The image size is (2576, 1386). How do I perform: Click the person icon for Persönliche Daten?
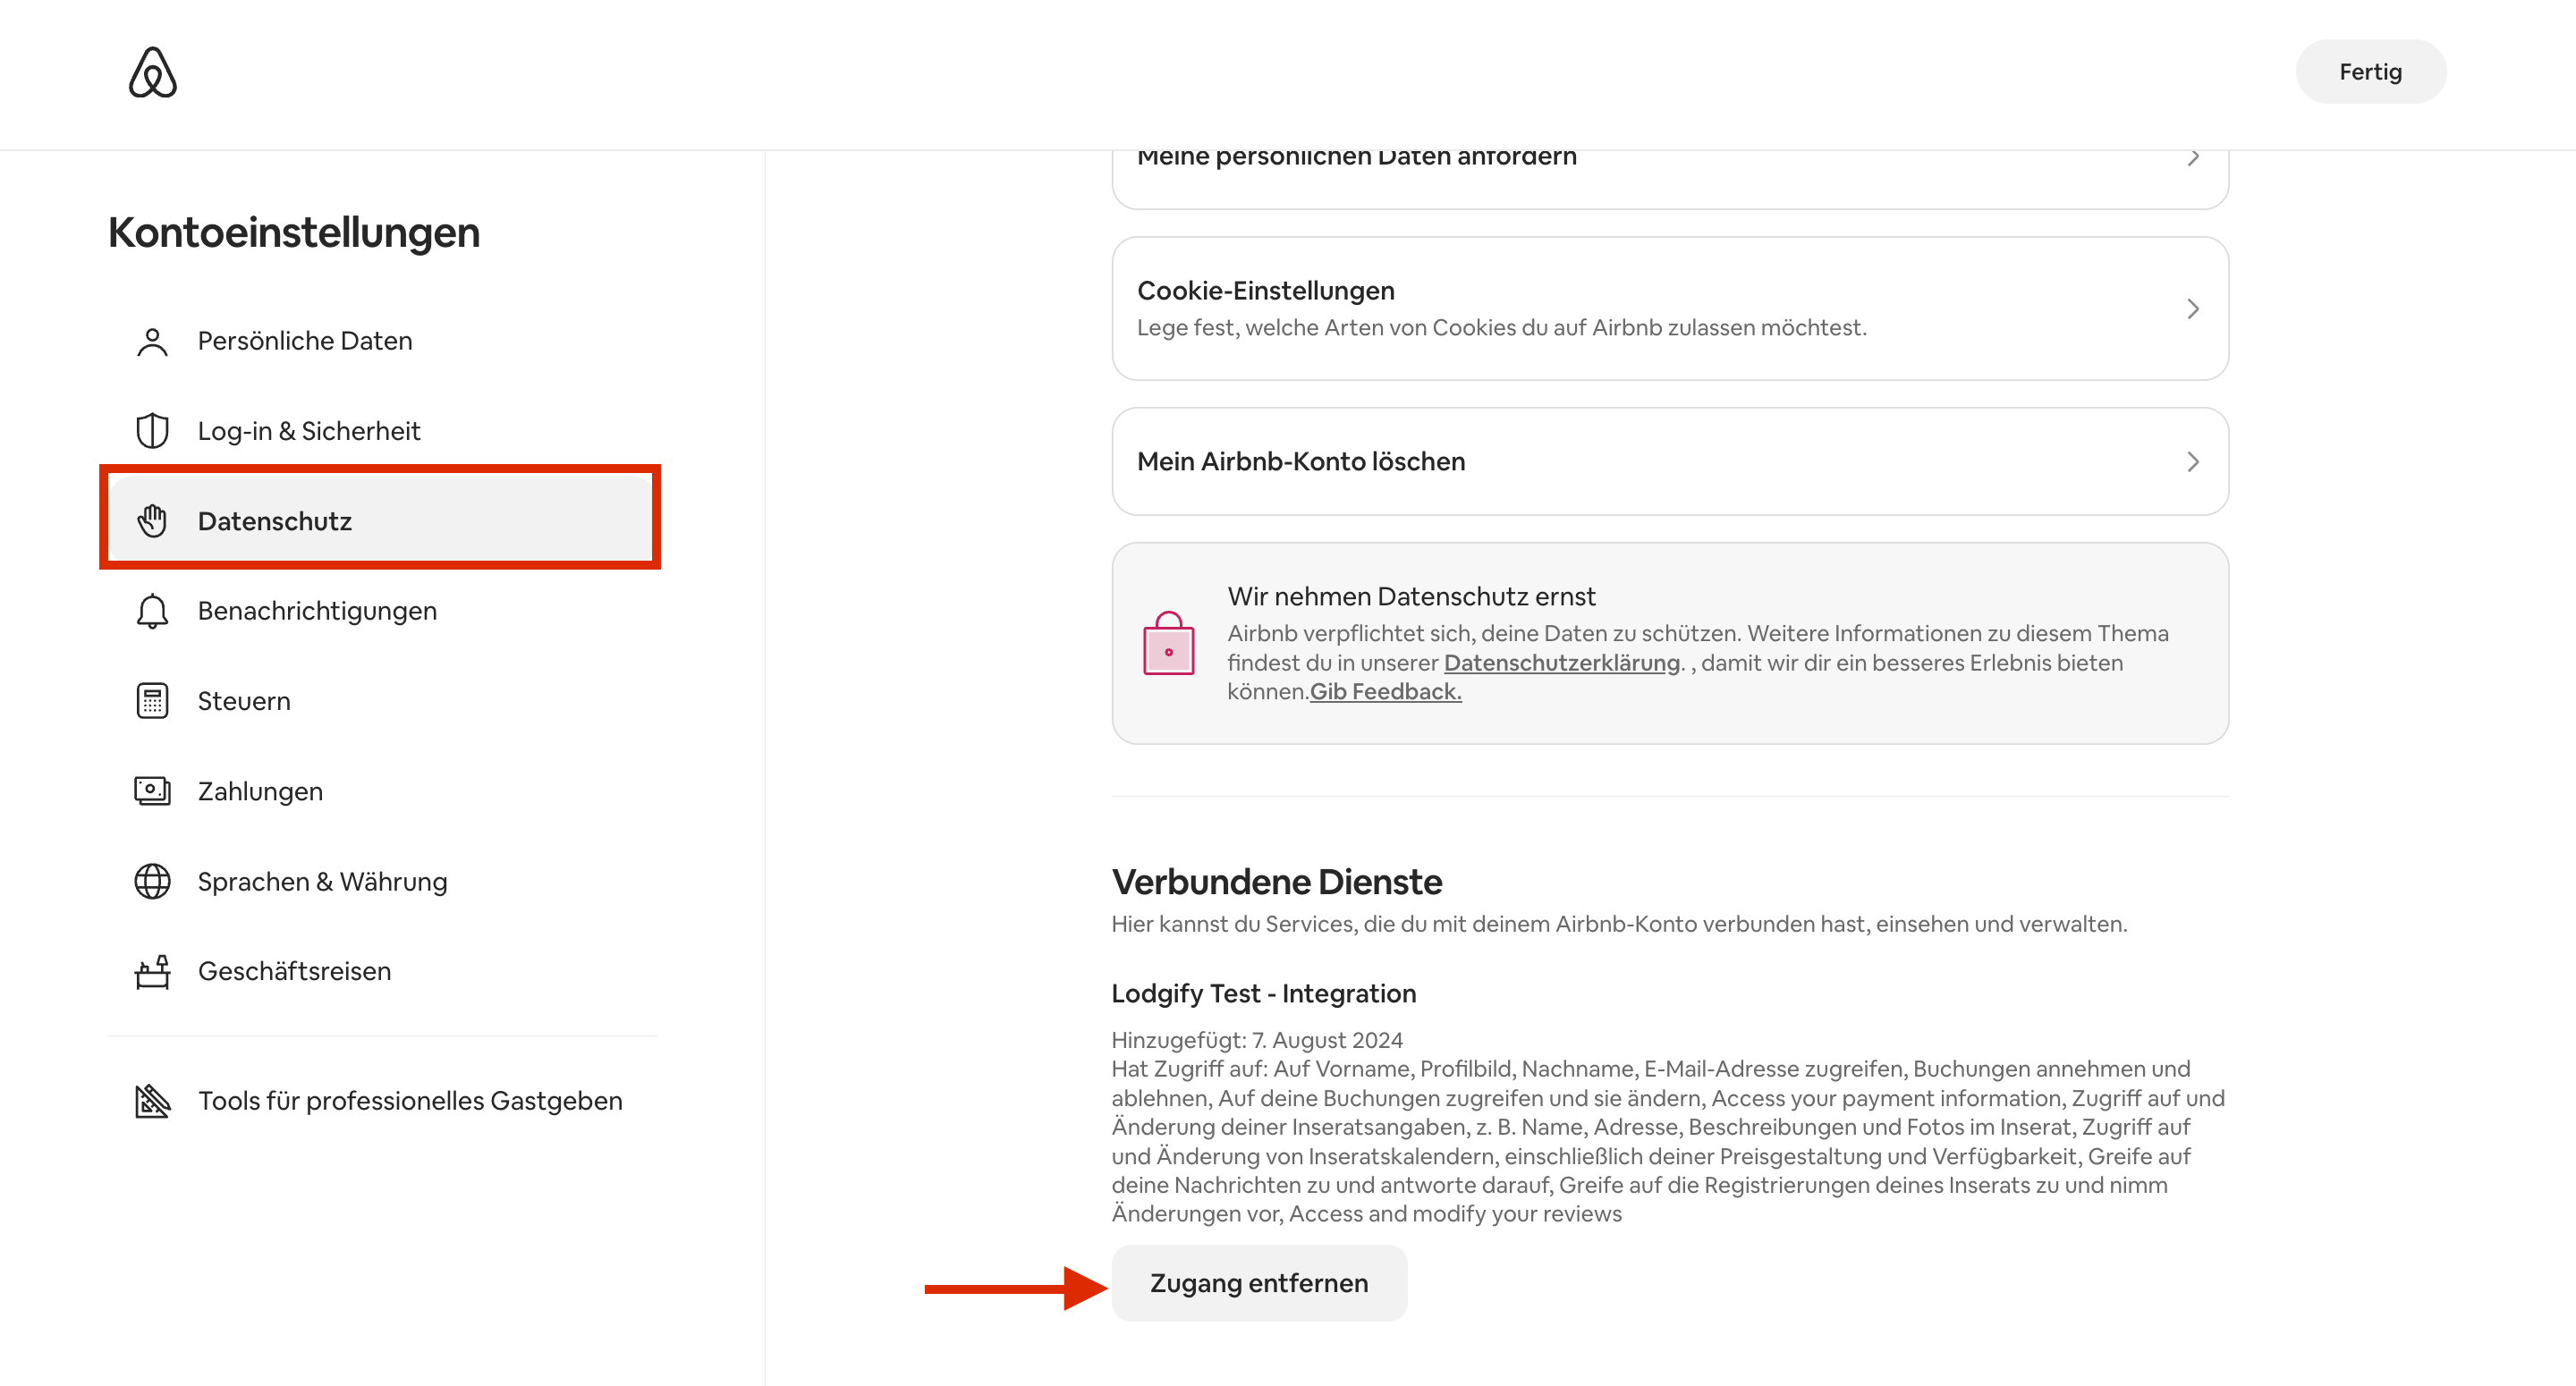pyautogui.click(x=152, y=342)
